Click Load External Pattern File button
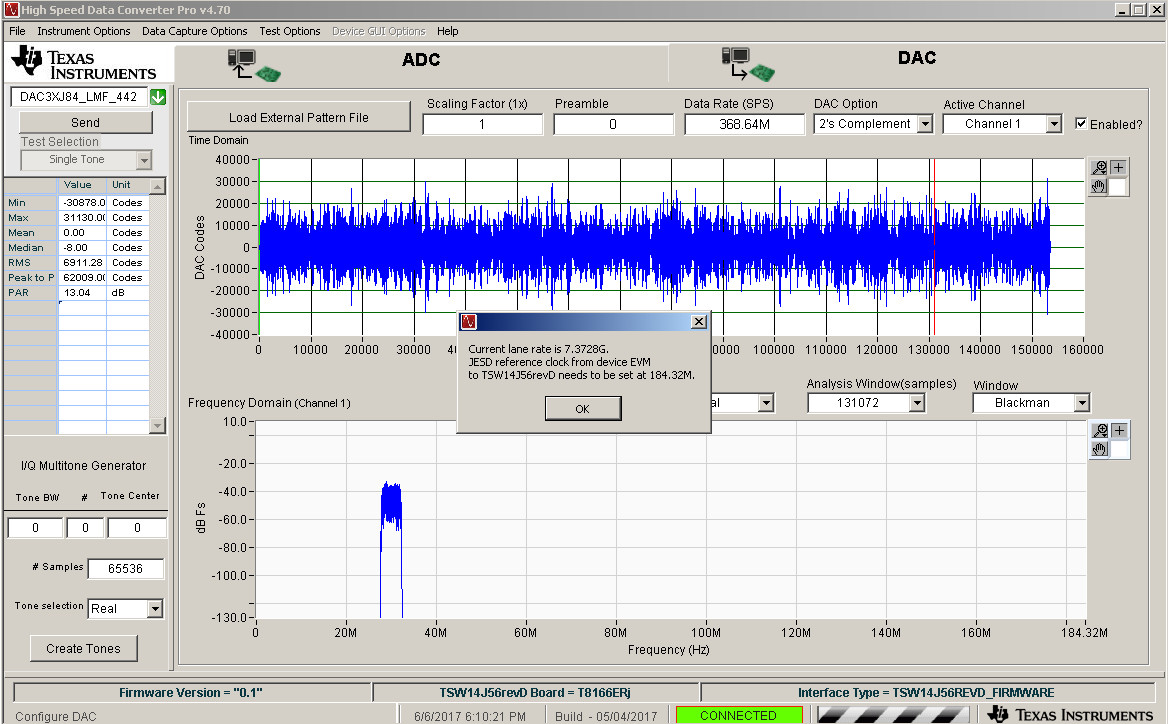The width and height of the screenshot is (1168, 724). [299, 117]
